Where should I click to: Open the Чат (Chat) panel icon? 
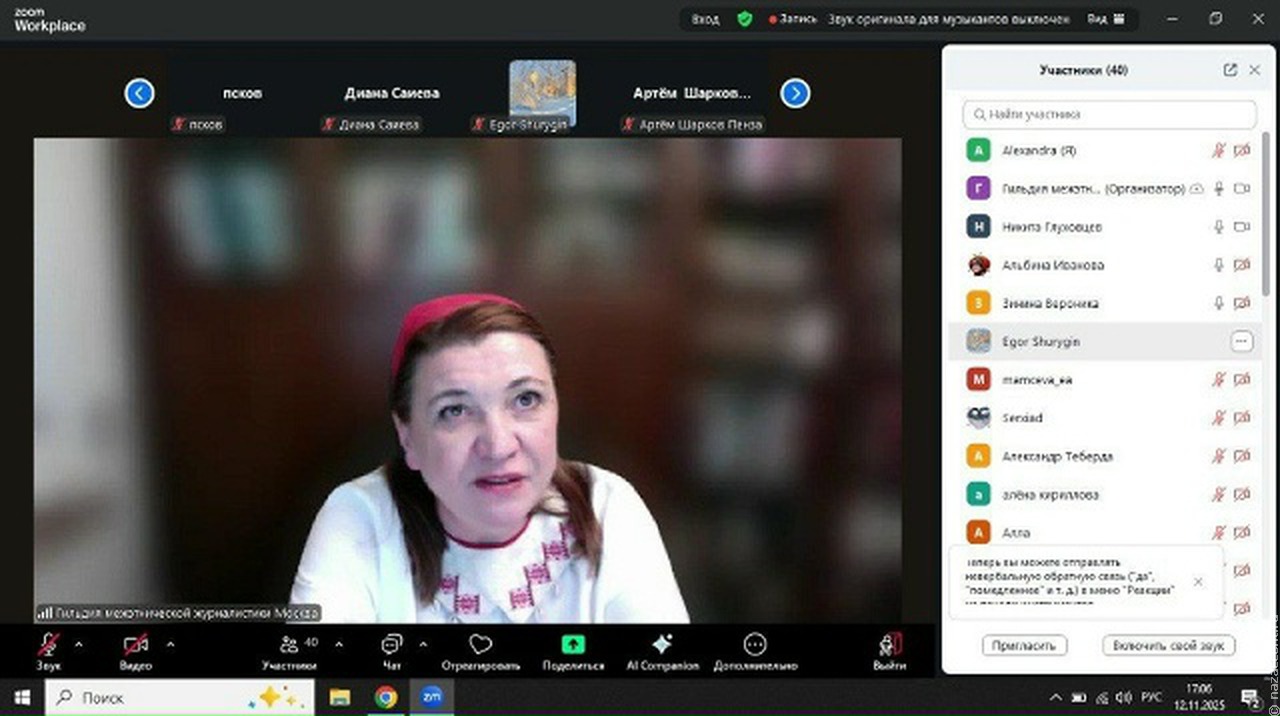(391, 644)
